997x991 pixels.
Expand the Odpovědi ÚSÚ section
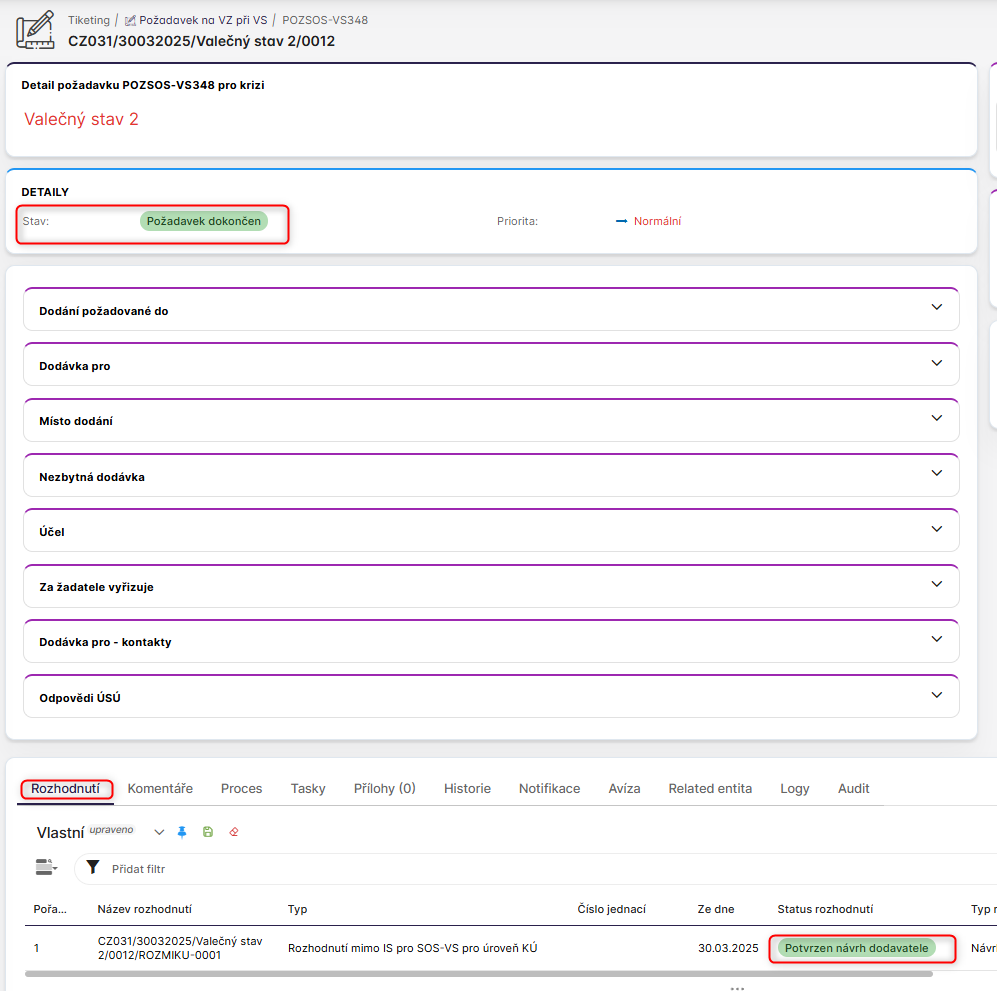pos(936,695)
